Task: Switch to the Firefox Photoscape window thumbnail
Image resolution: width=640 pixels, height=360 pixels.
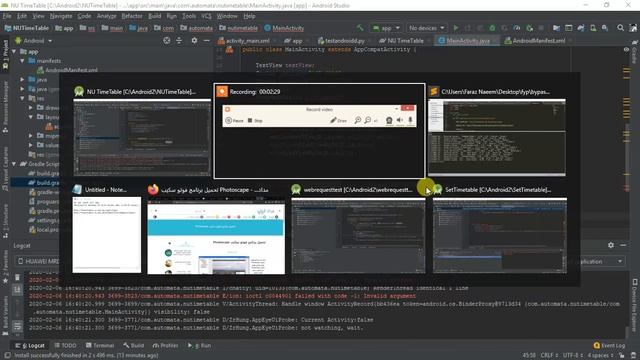Action: (216, 229)
